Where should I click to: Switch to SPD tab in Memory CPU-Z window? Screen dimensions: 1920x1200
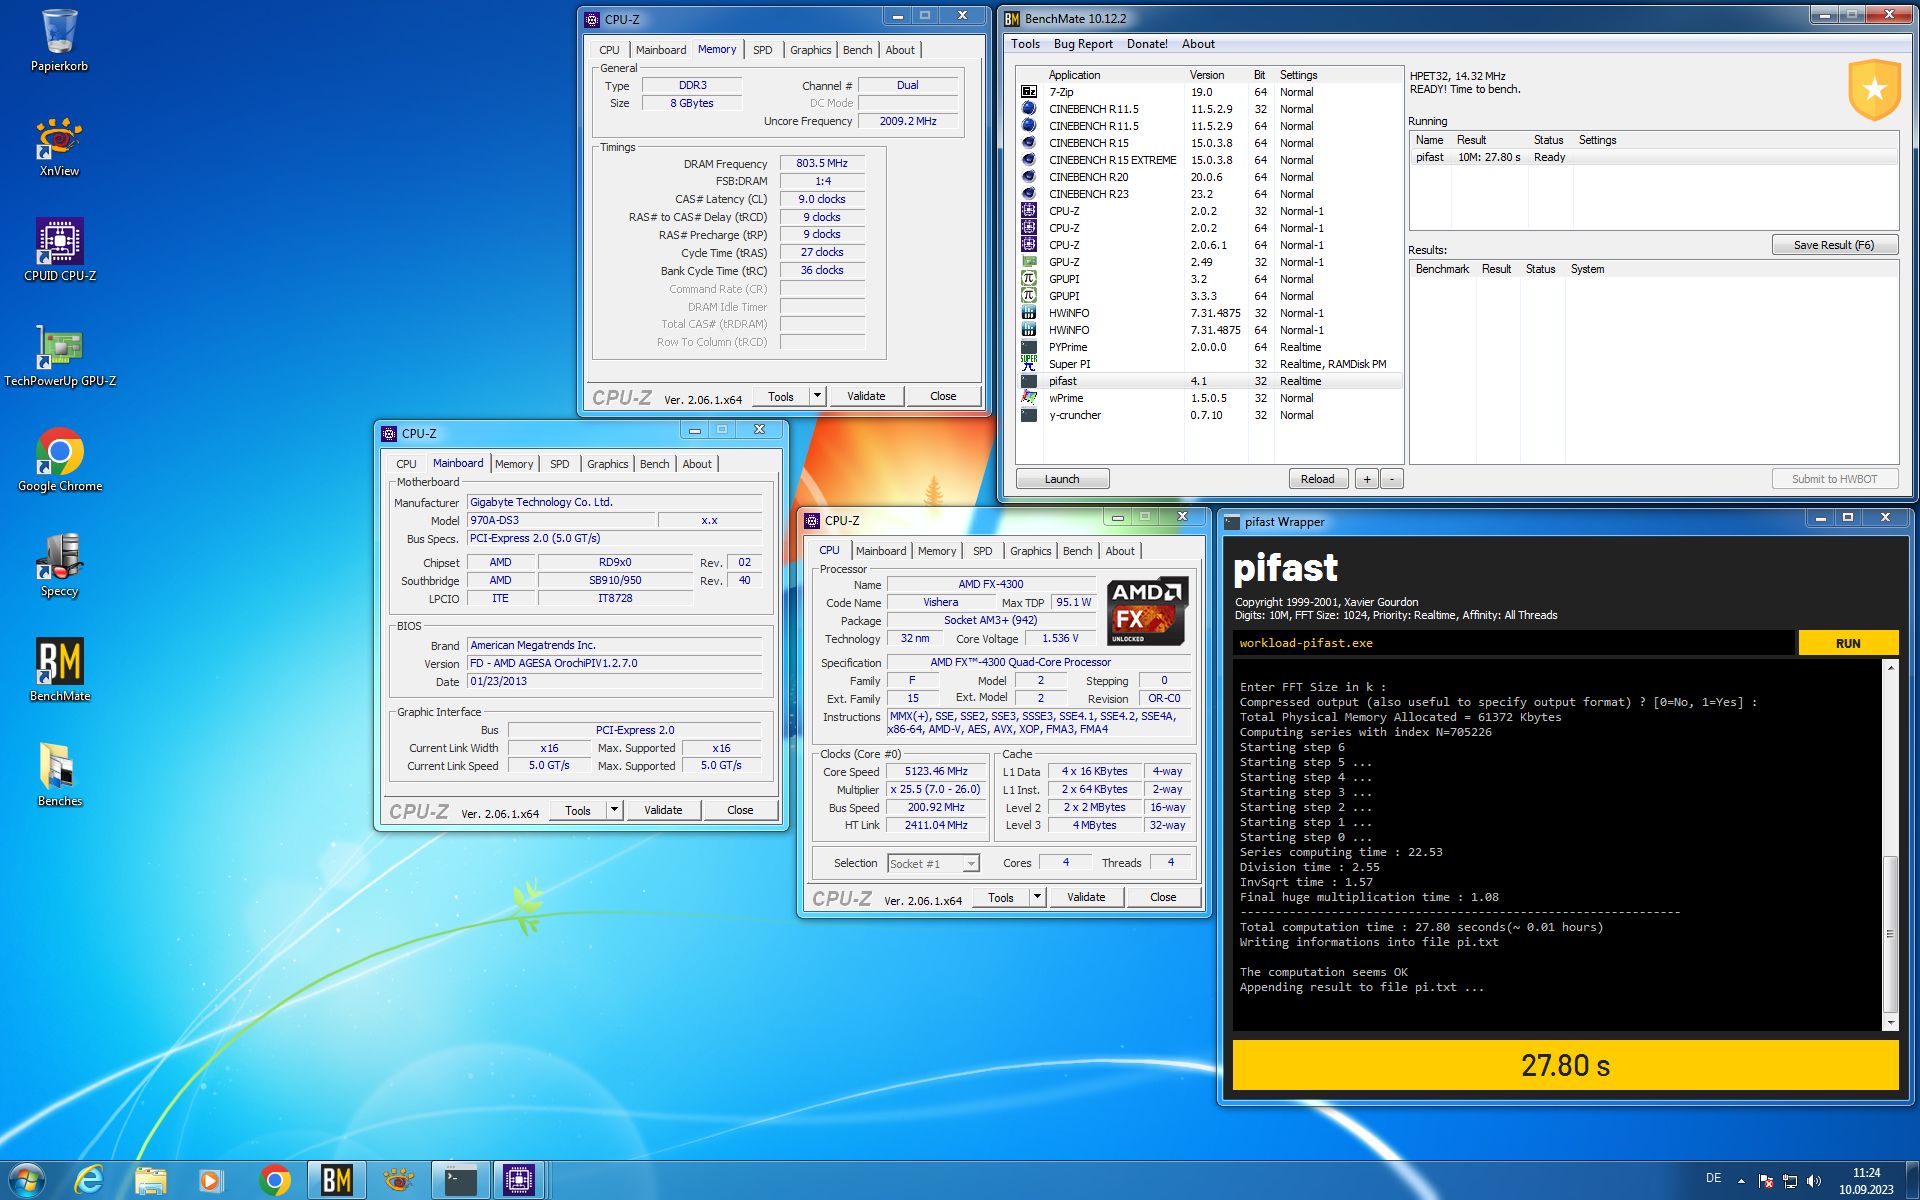[x=763, y=50]
